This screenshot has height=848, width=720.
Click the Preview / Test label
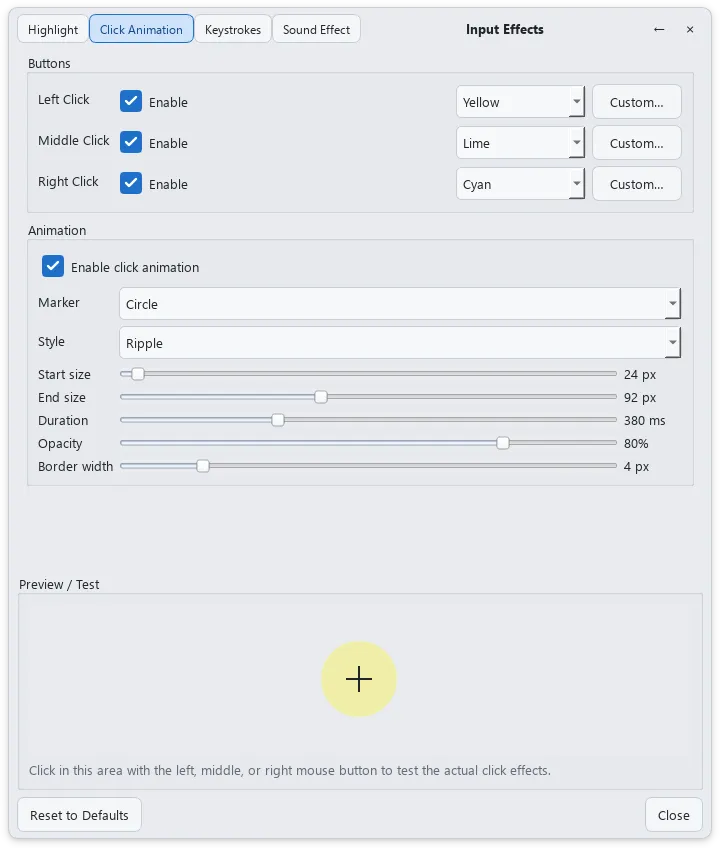point(59,585)
